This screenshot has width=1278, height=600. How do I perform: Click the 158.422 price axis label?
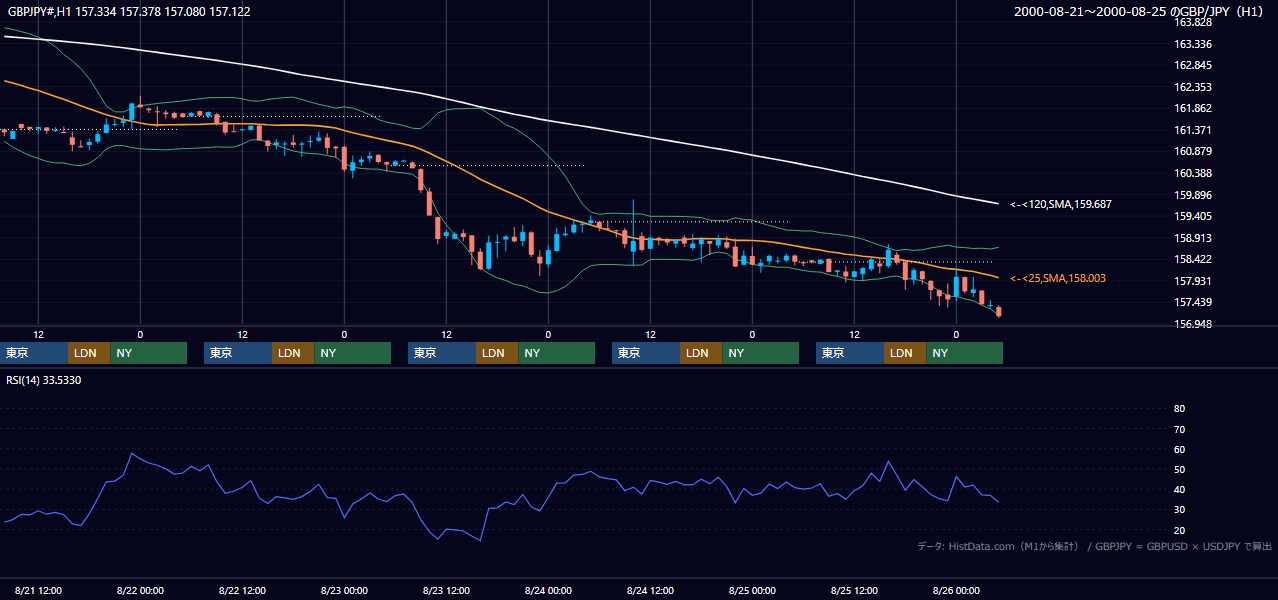[1193, 259]
